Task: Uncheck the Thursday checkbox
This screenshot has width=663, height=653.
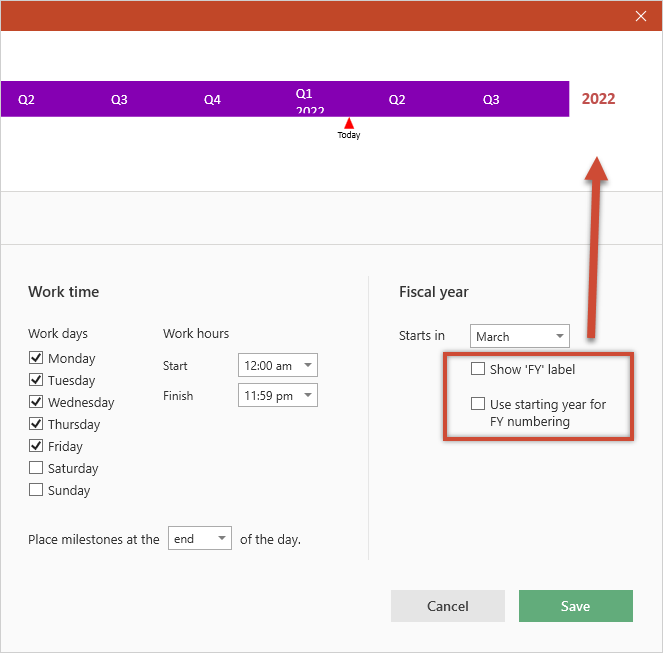Action: point(36,424)
